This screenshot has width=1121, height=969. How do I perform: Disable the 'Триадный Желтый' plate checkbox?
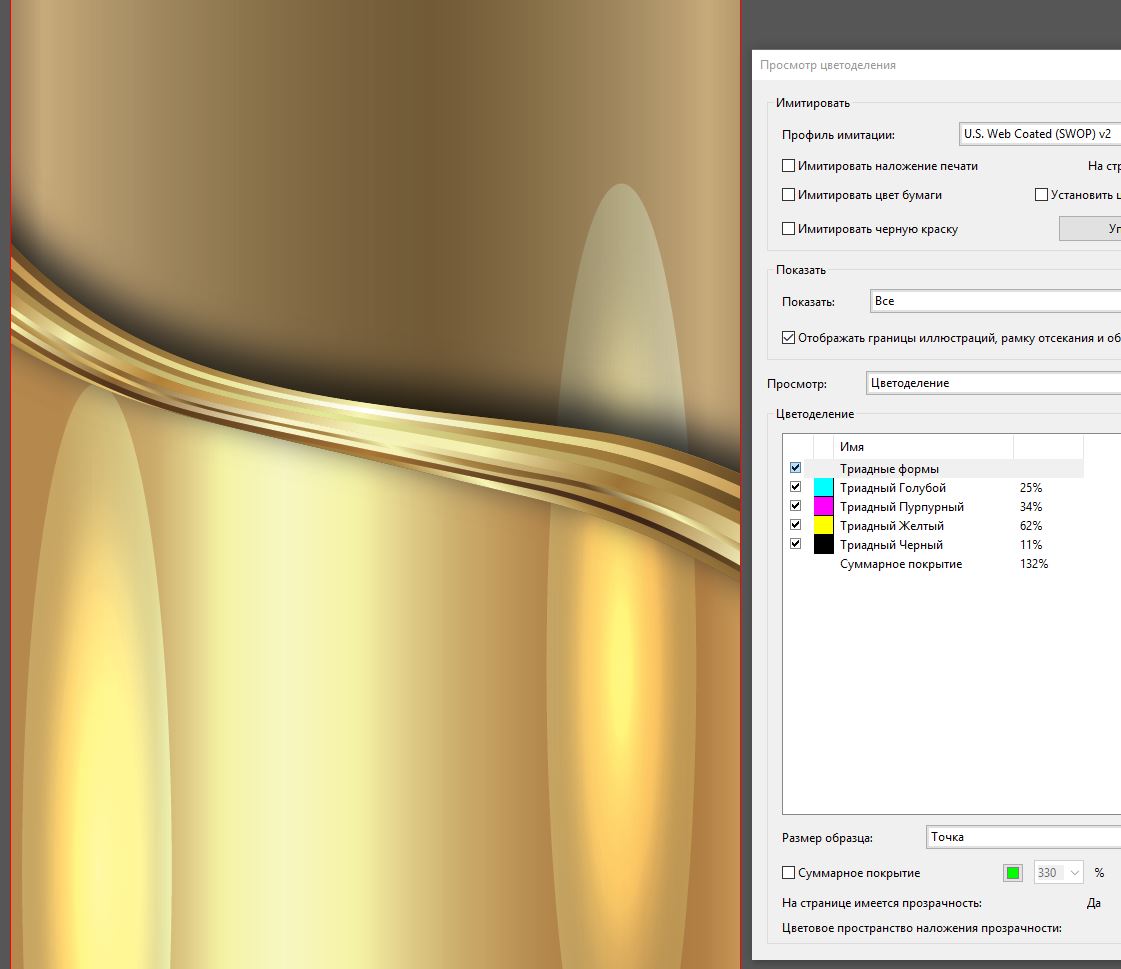pos(796,525)
